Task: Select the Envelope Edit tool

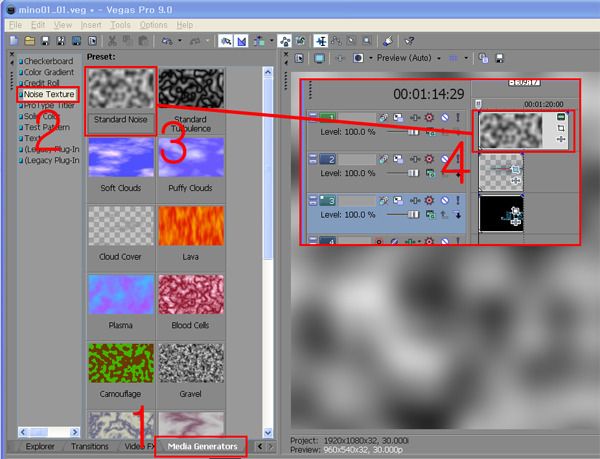Action: coord(336,41)
